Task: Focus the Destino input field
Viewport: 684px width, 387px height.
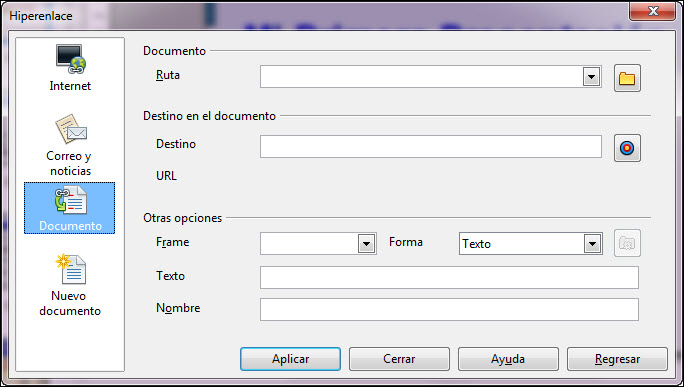Action: [x=431, y=147]
